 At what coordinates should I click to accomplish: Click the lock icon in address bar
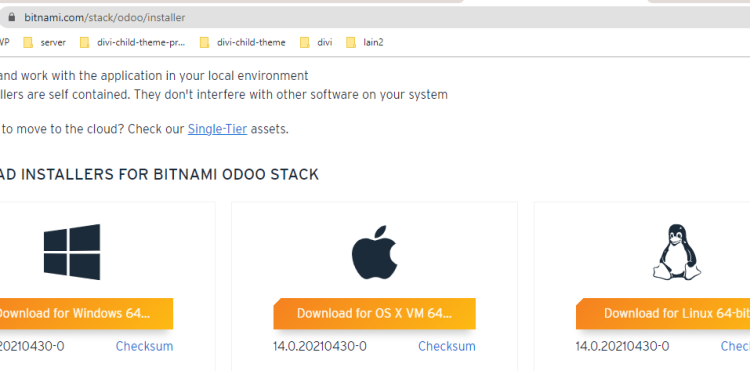(12, 18)
